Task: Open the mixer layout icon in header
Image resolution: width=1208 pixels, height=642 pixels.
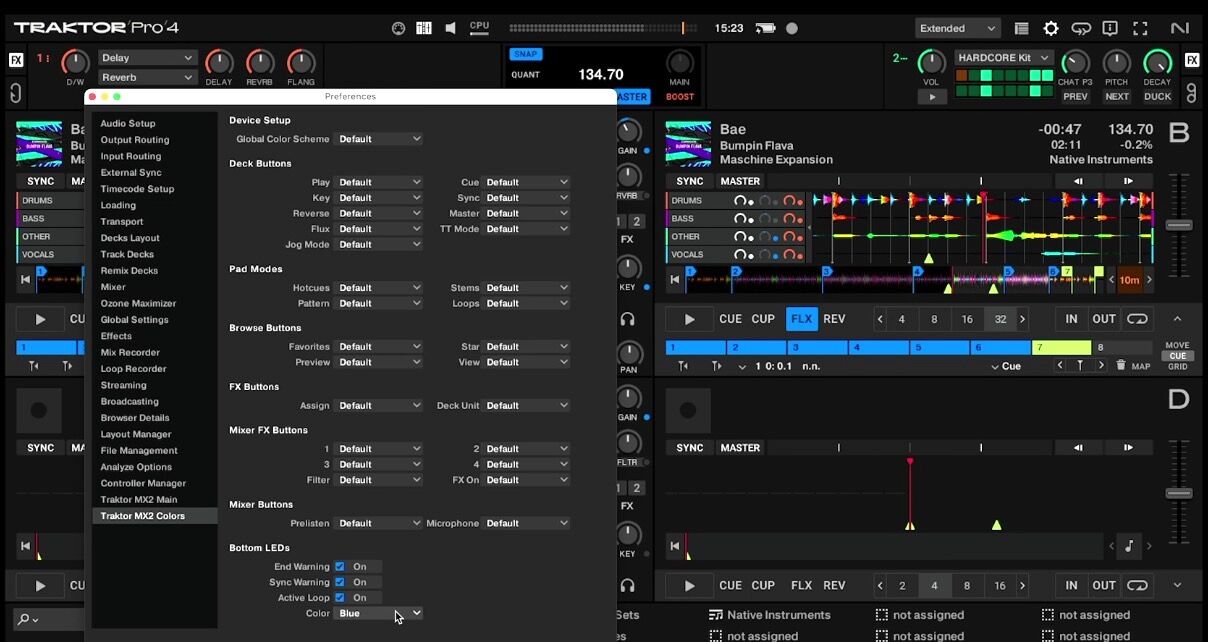Action: pyautogui.click(x=424, y=28)
